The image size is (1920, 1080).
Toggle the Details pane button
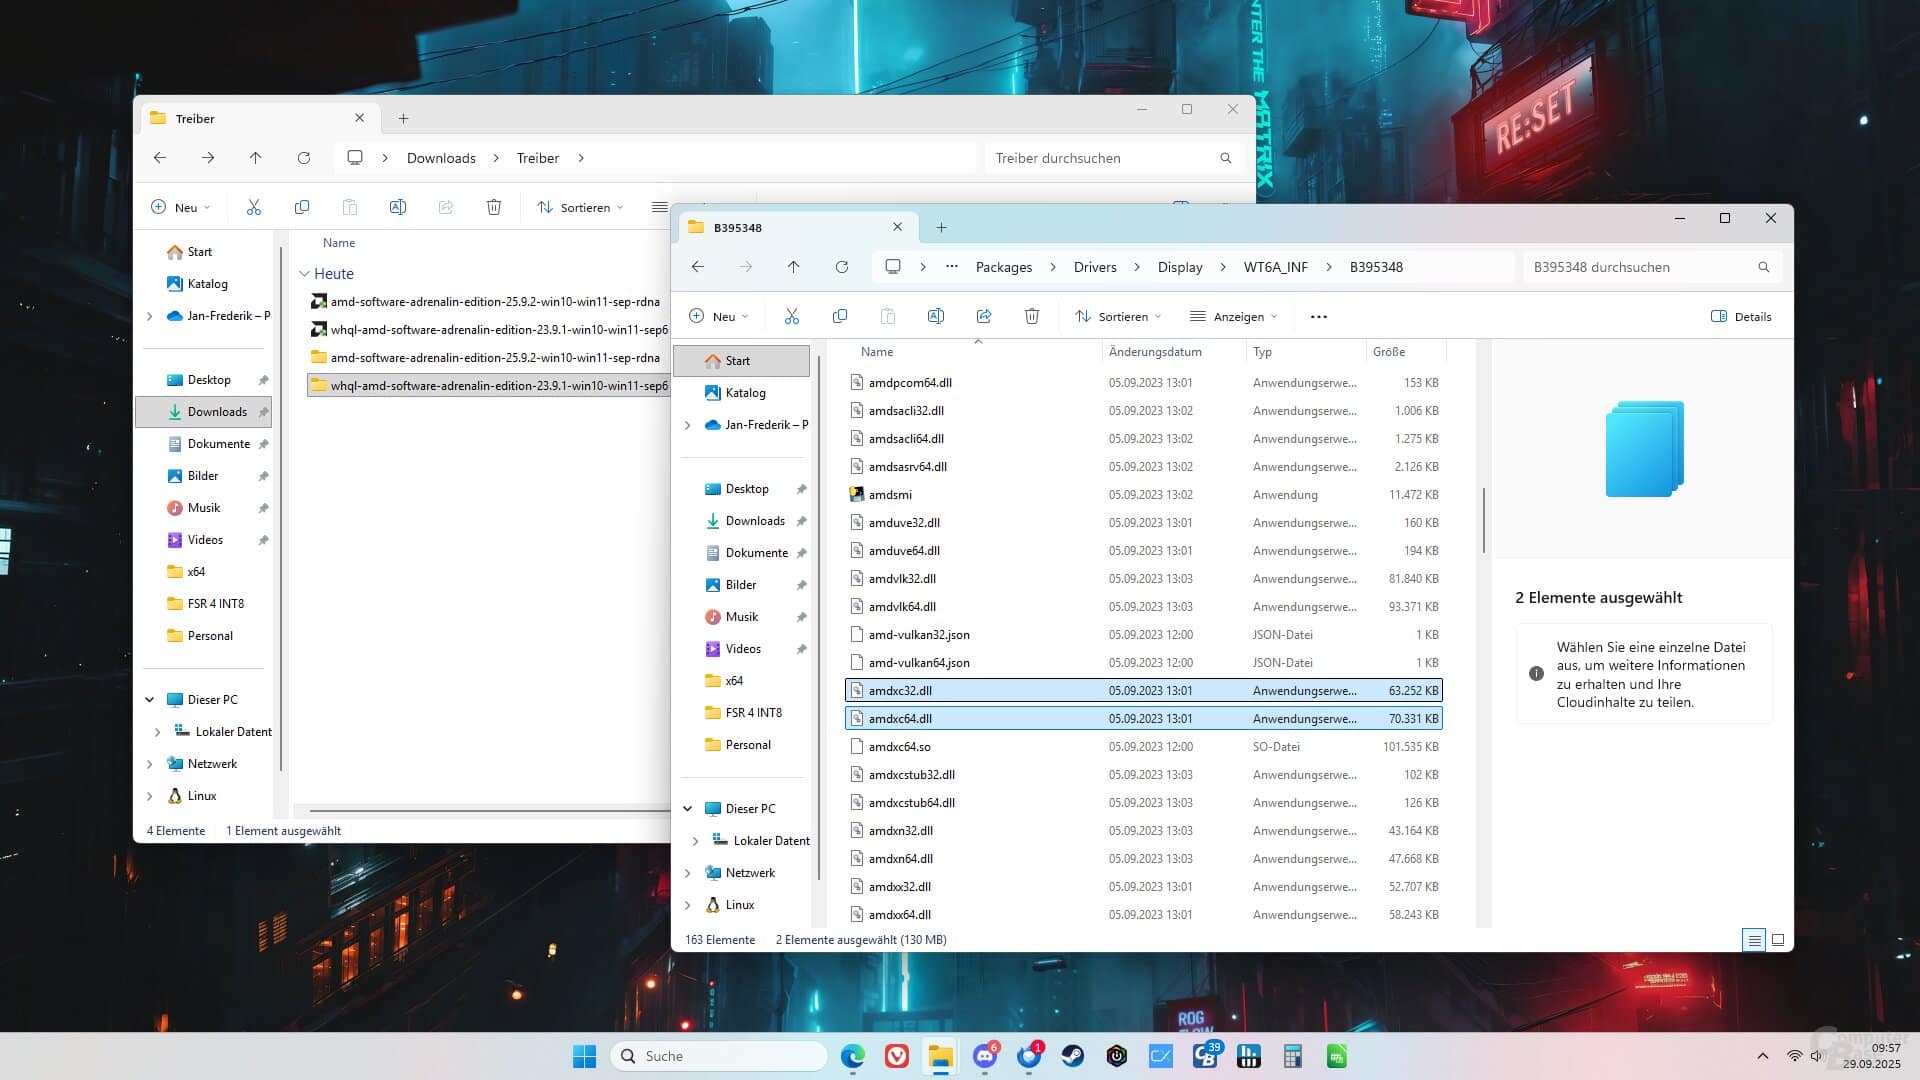(x=1741, y=316)
